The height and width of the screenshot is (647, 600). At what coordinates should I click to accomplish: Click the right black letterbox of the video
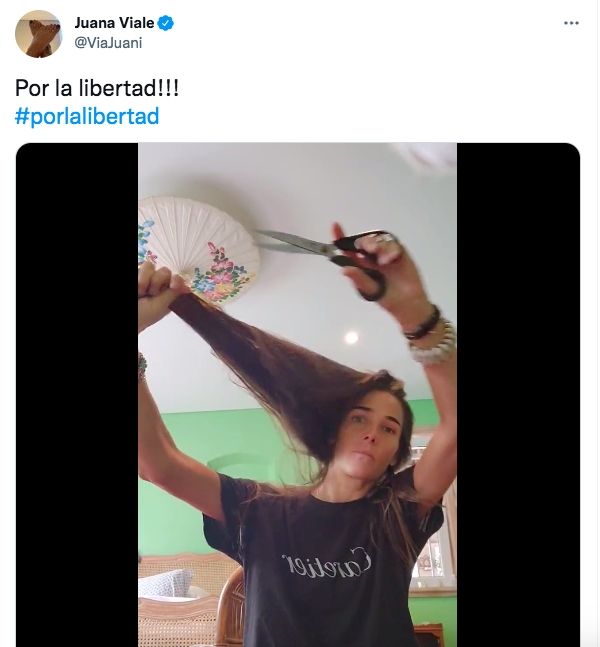click(518, 394)
